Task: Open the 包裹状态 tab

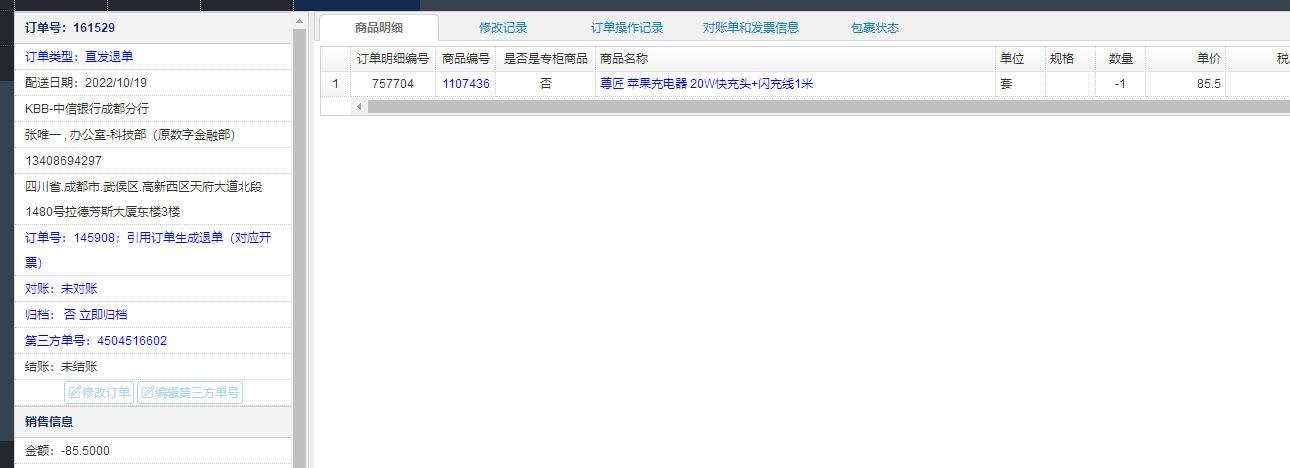Action: point(875,28)
